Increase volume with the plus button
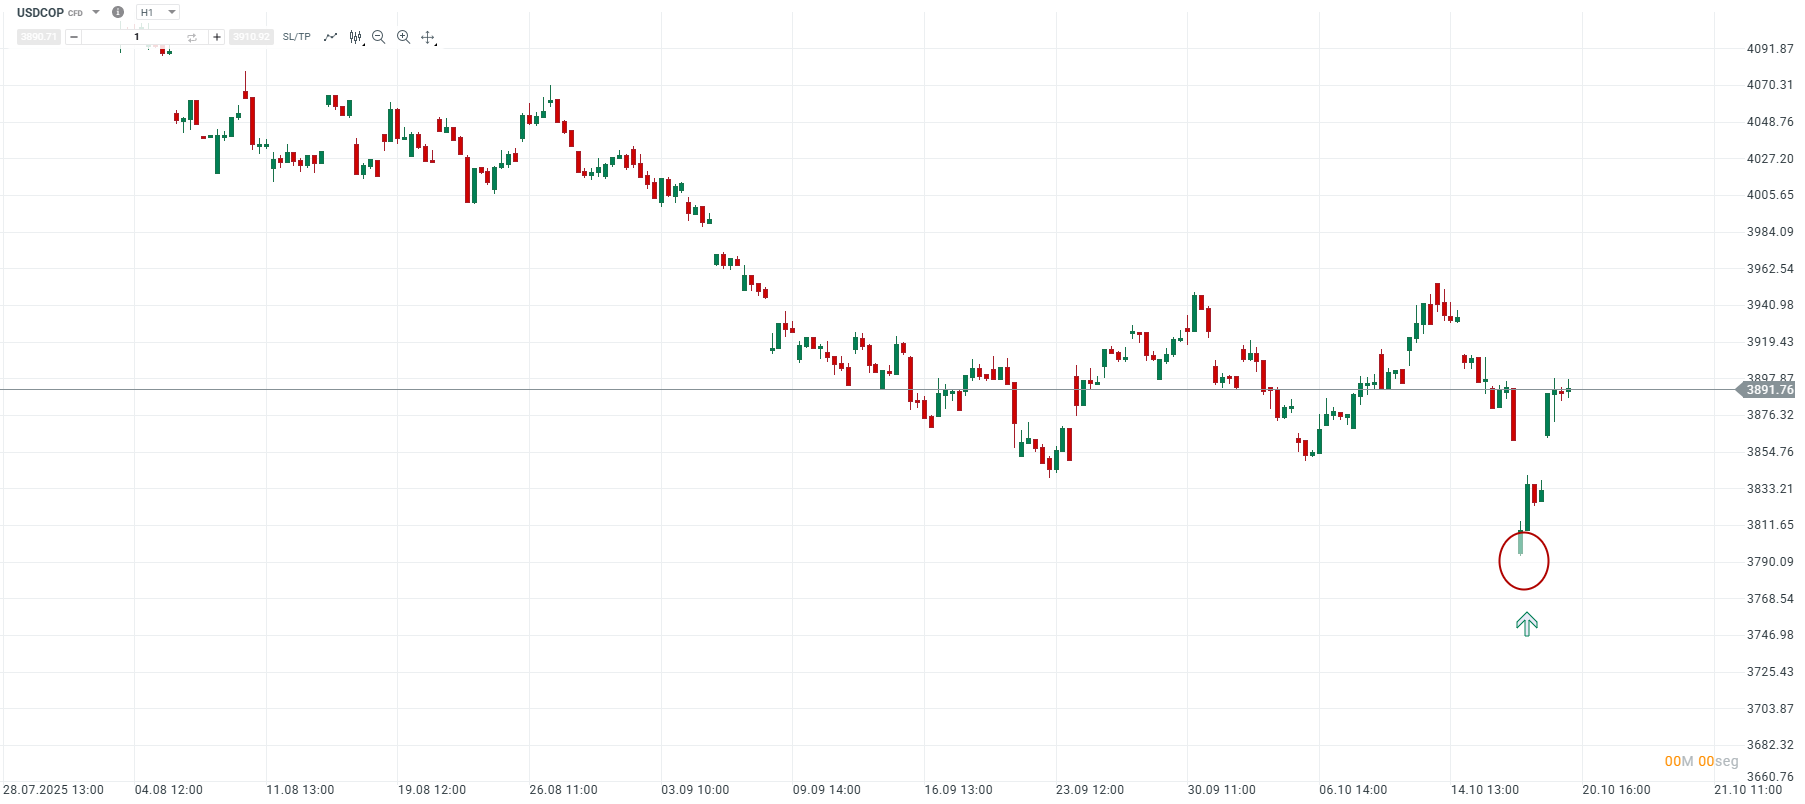The image size is (1805, 804). click(217, 37)
